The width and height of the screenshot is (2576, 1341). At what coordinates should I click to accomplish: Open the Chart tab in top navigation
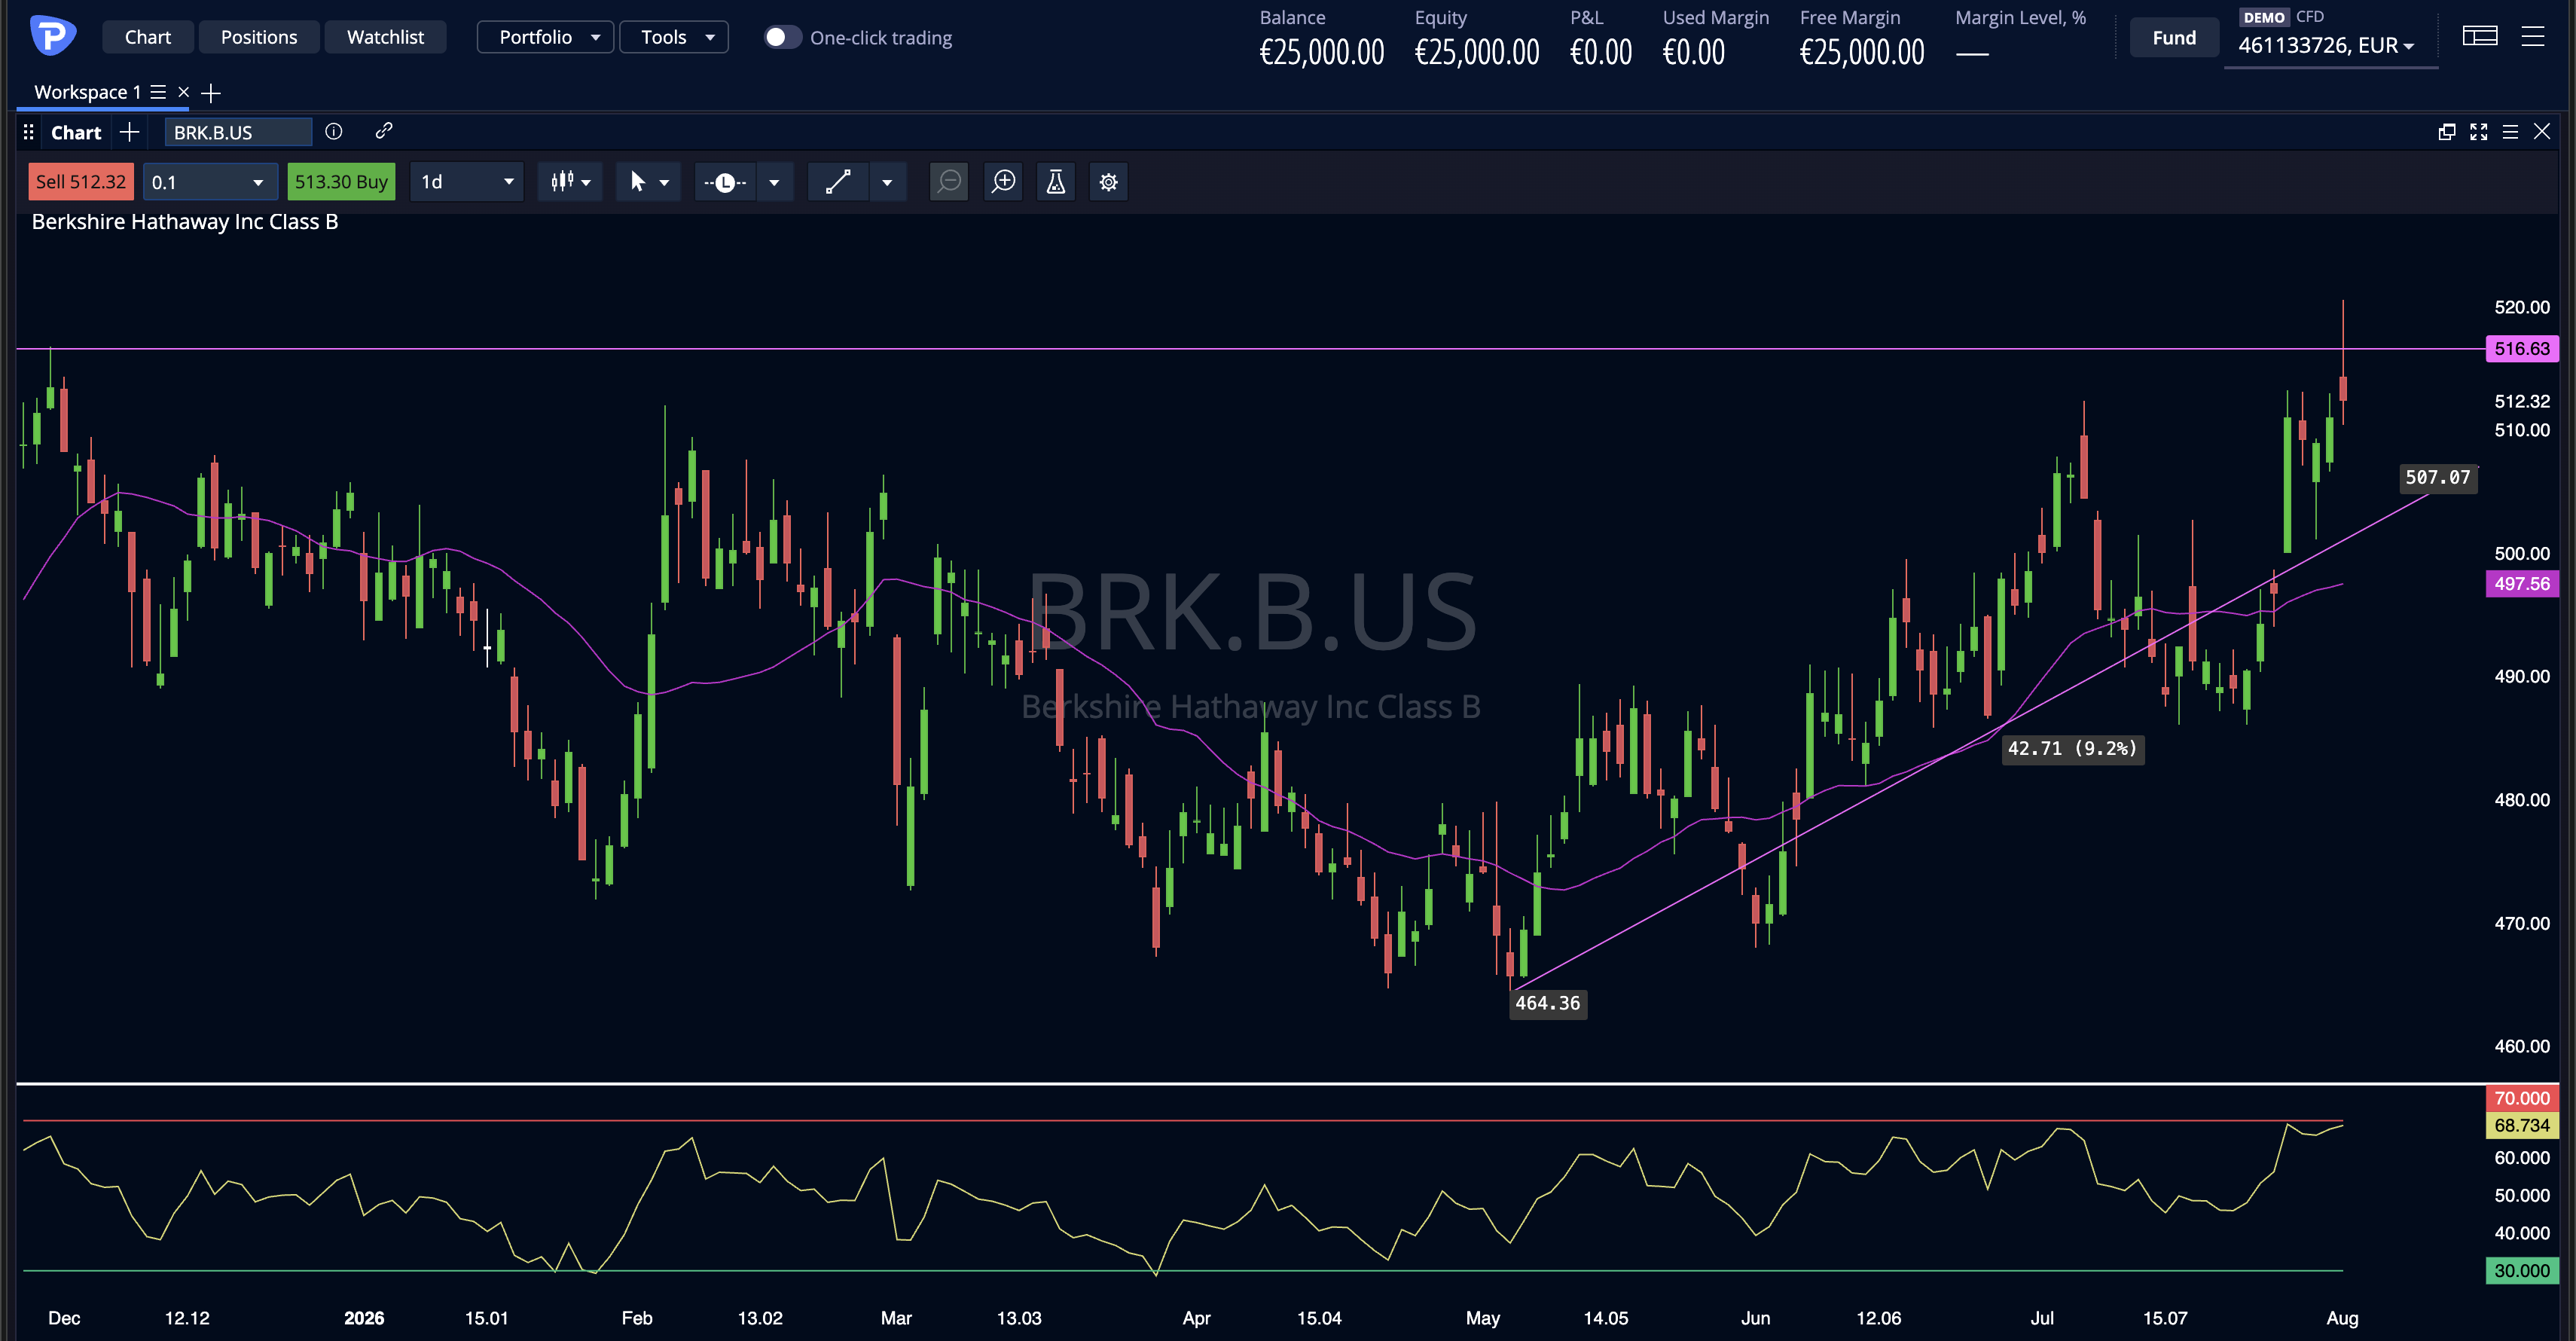(147, 37)
